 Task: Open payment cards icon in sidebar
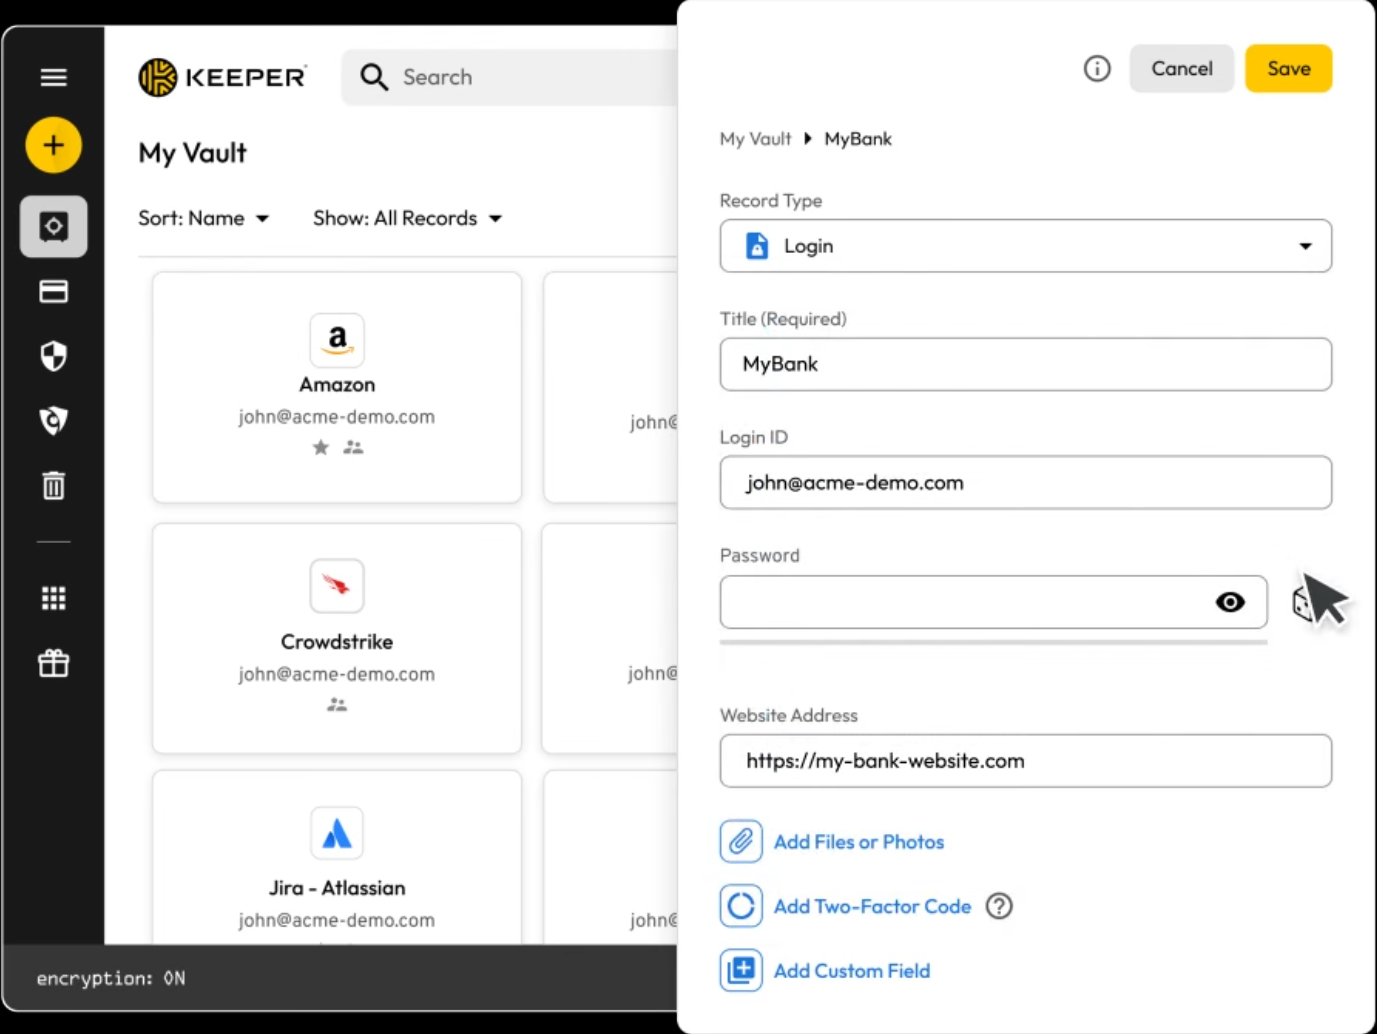54,292
